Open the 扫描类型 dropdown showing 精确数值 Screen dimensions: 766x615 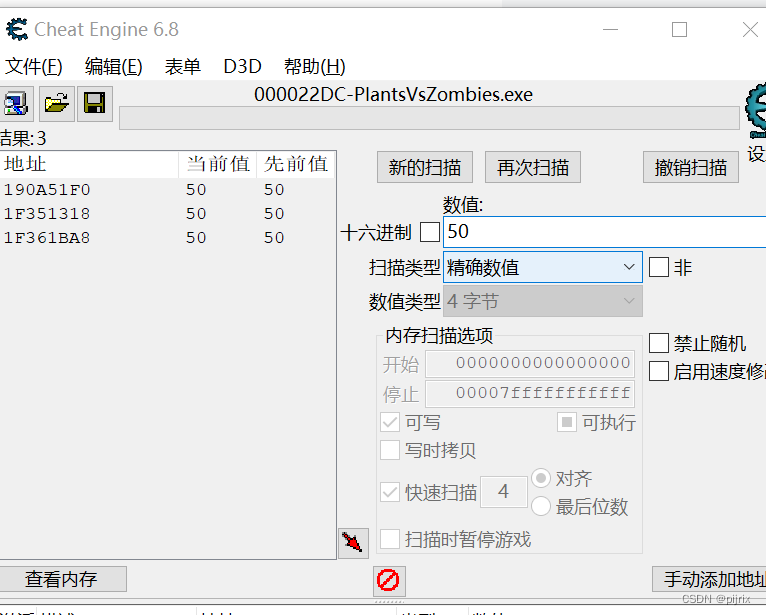coord(542,267)
